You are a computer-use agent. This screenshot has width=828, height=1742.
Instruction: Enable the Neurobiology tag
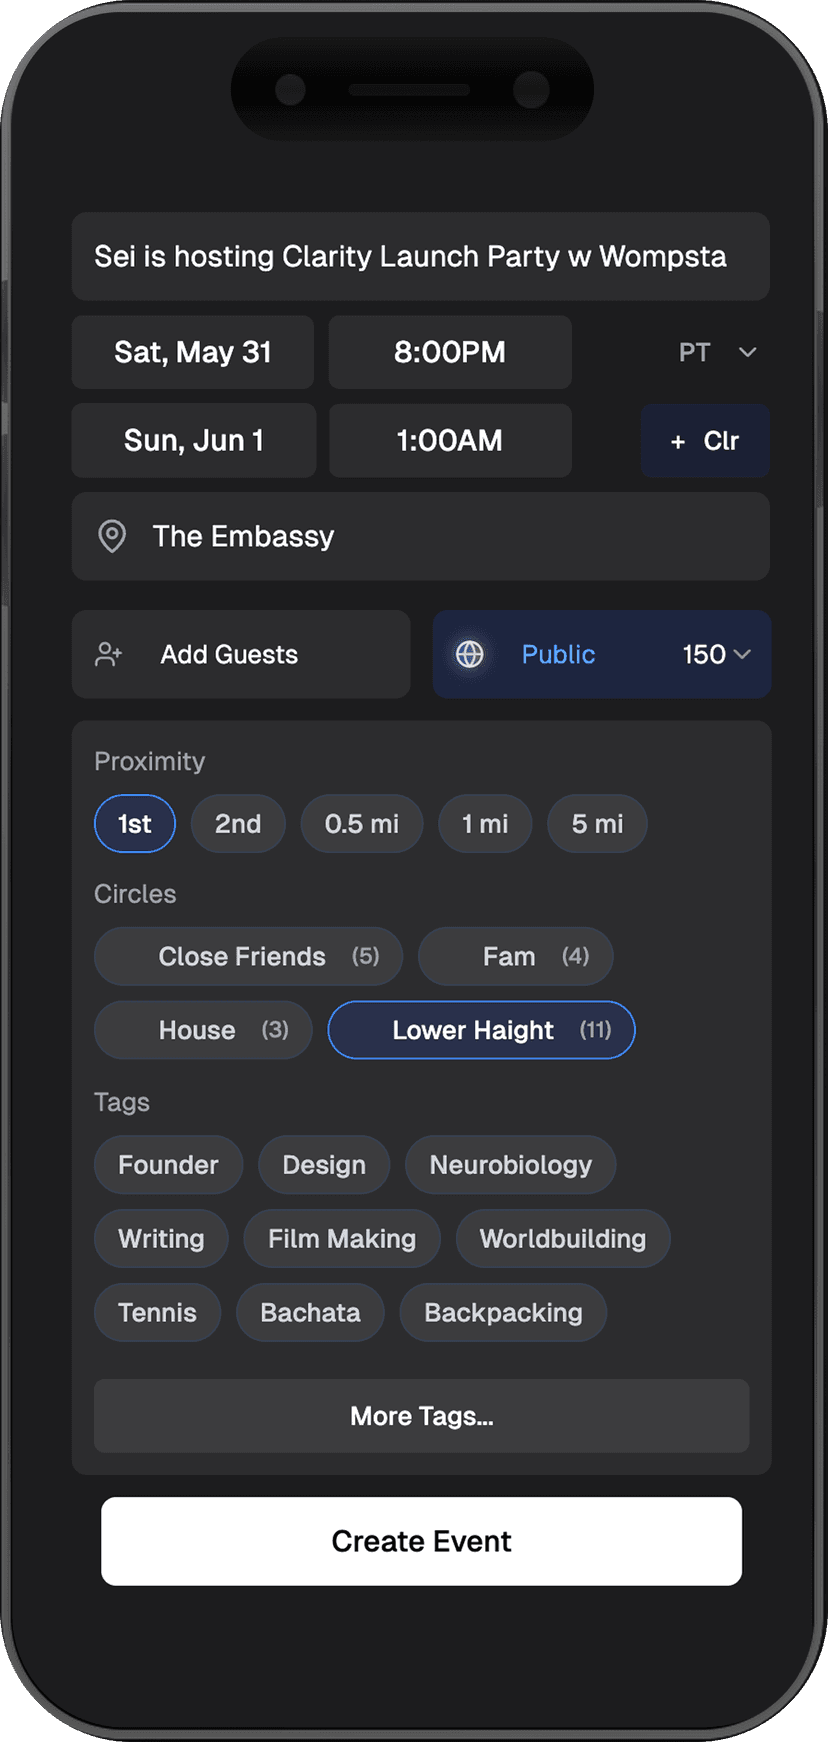tap(510, 1165)
